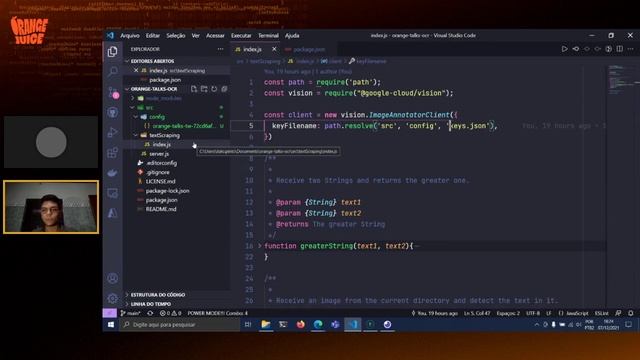Open the Docker view in activity bar
This screenshot has width=640, height=360.
113,173
